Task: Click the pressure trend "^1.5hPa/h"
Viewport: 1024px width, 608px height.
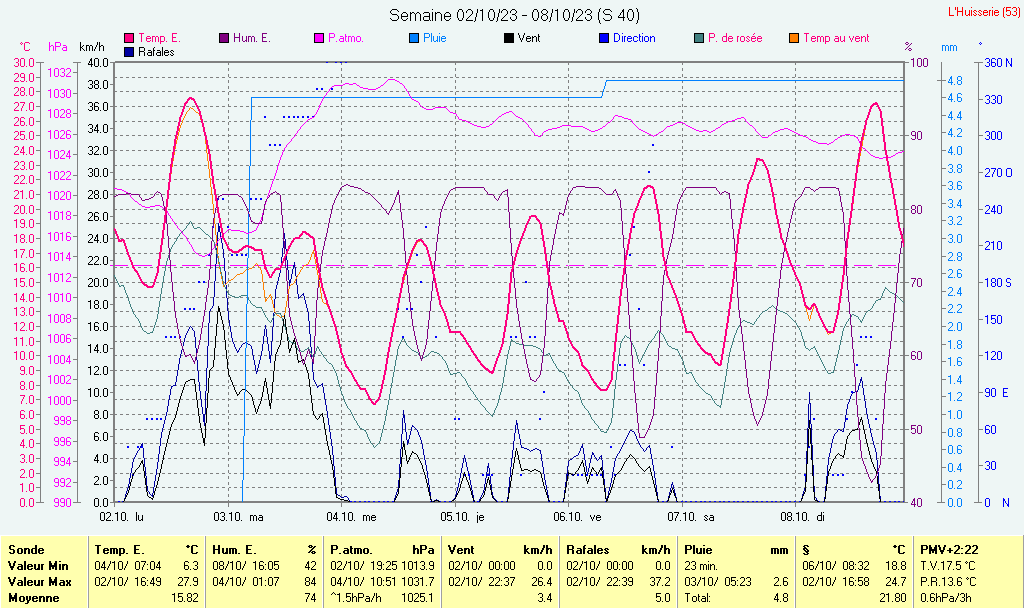Action: [357, 598]
